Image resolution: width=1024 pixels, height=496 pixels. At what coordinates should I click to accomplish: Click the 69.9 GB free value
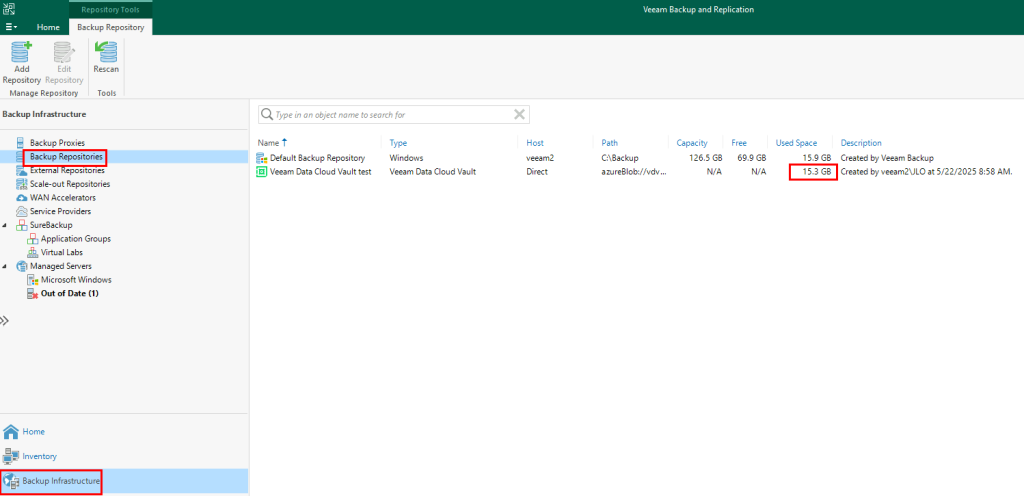(x=752, y=158)
